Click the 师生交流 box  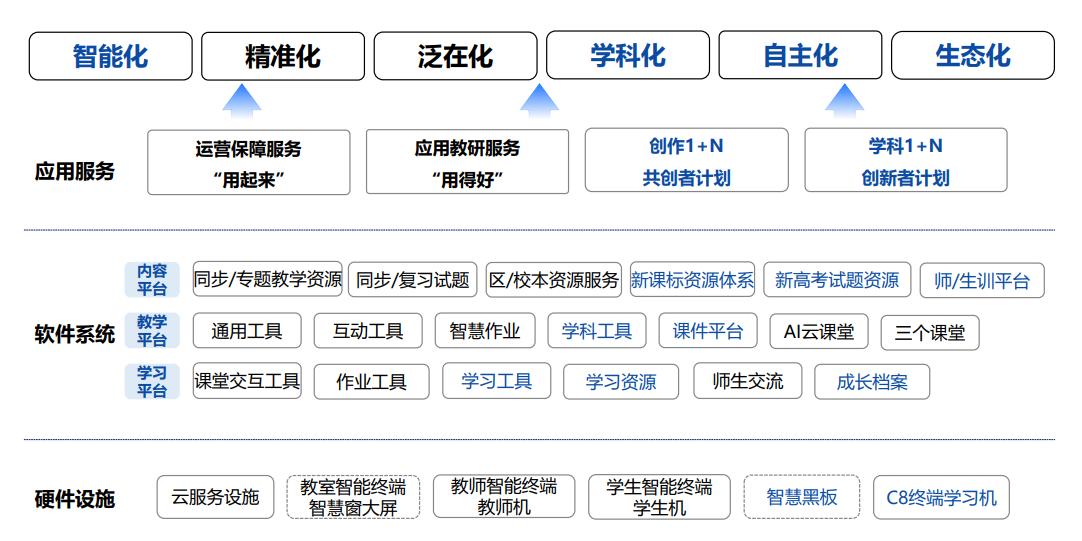click(748, 381)
